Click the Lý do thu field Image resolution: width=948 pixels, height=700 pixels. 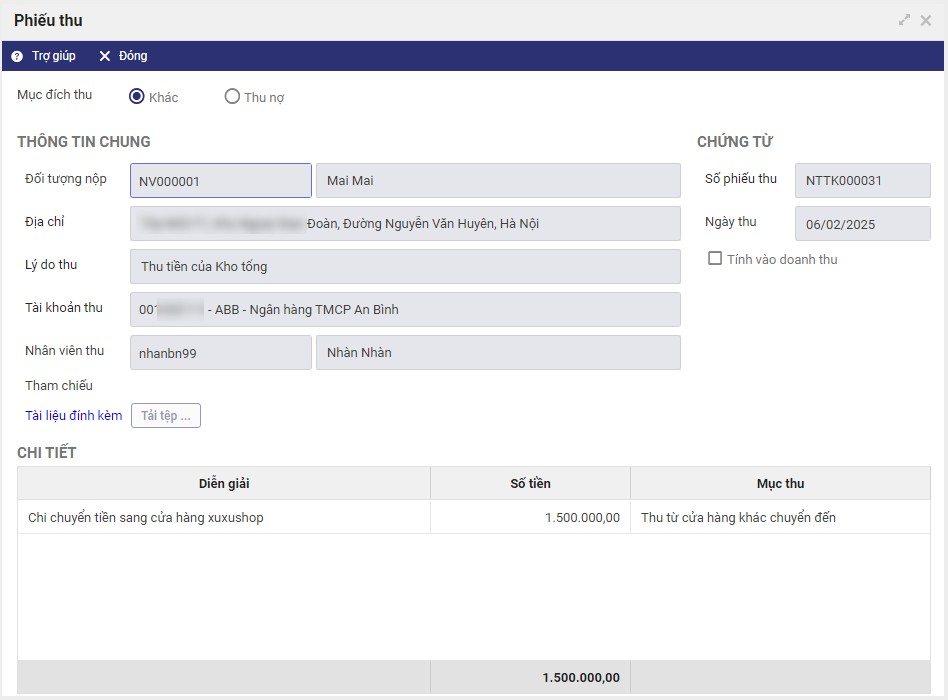click(x=405, y=267)
